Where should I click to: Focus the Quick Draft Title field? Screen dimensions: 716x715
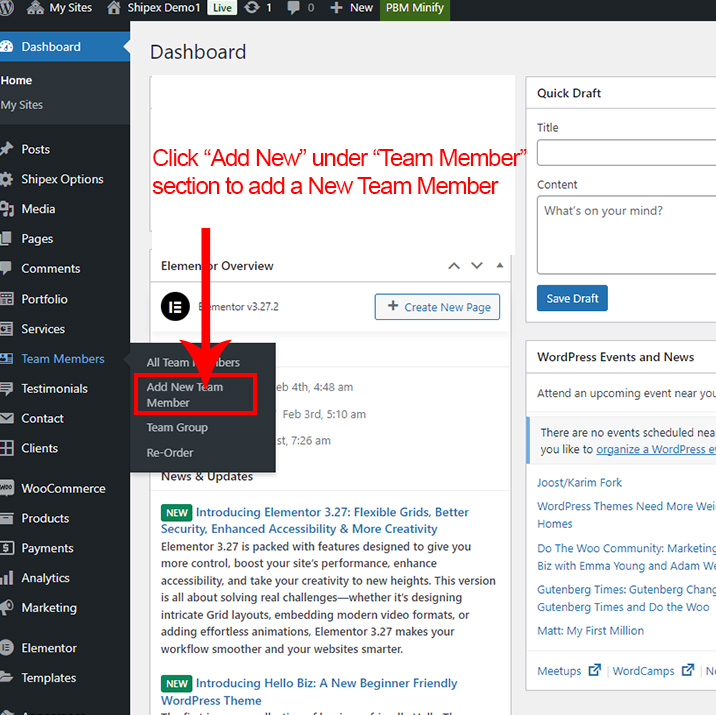[626, 152]
